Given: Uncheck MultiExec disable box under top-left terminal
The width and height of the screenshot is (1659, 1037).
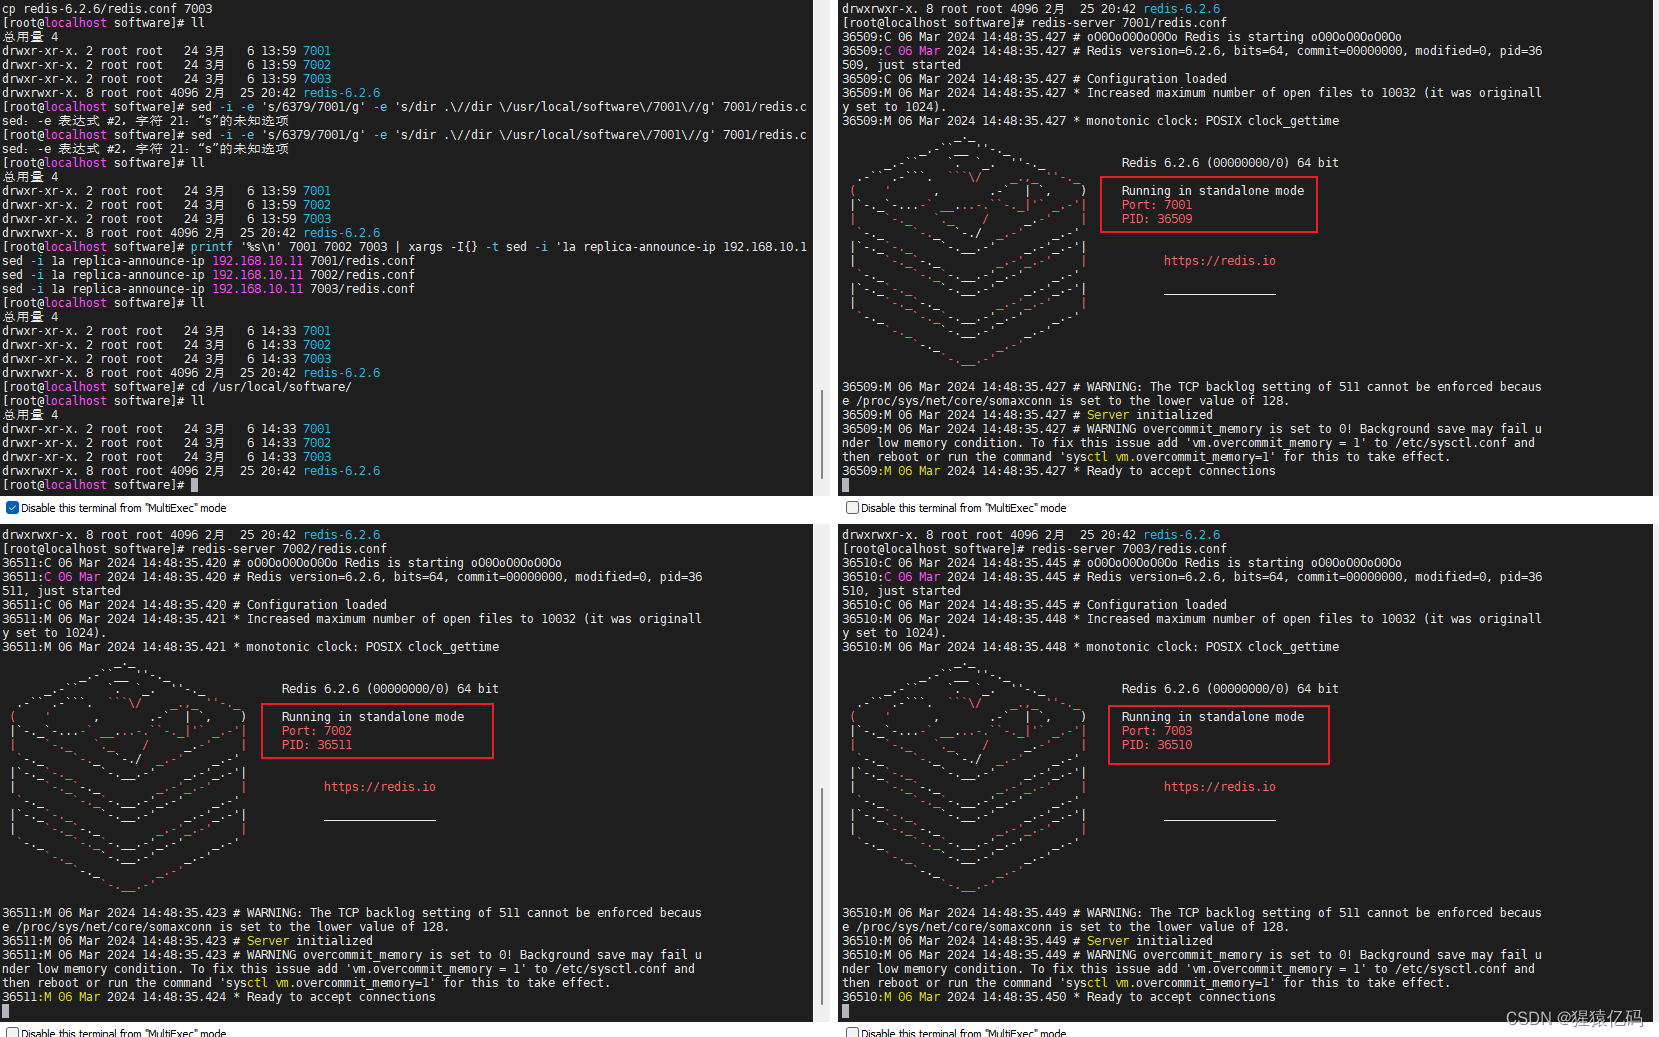Looking at the screenshot, I should 12,508.
